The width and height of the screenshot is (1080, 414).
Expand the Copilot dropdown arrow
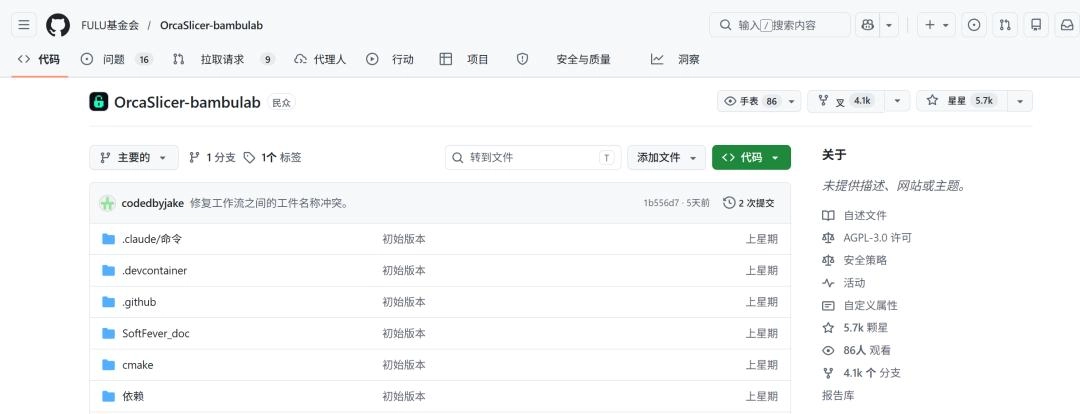pyautogui.click(x=889, y=25)
